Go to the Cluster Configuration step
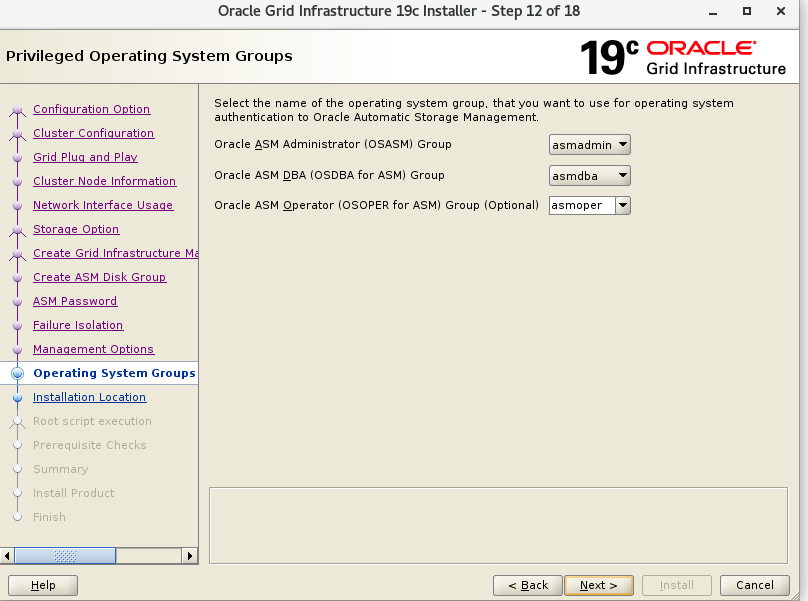 pos(93,133)
